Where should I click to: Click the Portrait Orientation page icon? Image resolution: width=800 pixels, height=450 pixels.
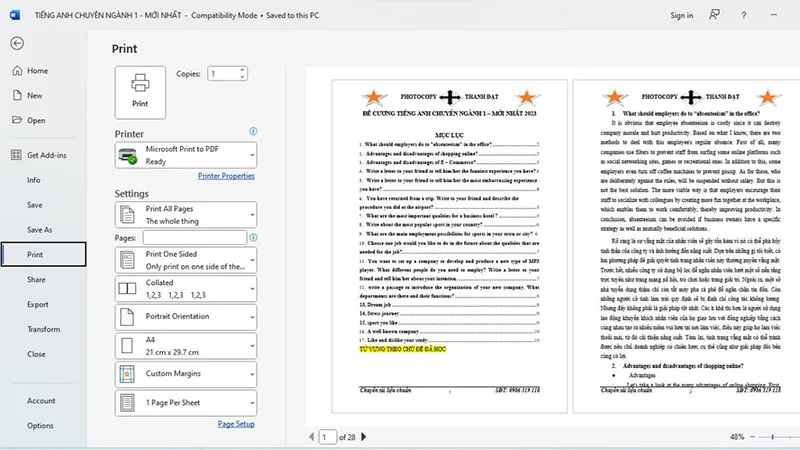[x=127, y=317]
